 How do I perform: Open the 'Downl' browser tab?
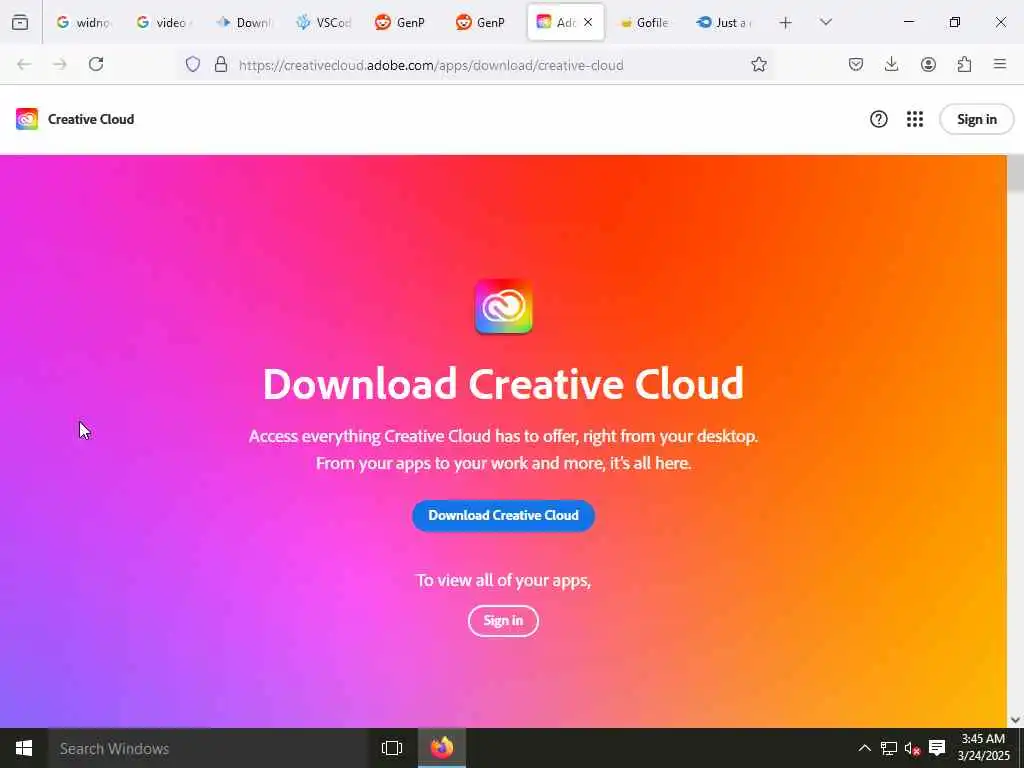[244, 22]
